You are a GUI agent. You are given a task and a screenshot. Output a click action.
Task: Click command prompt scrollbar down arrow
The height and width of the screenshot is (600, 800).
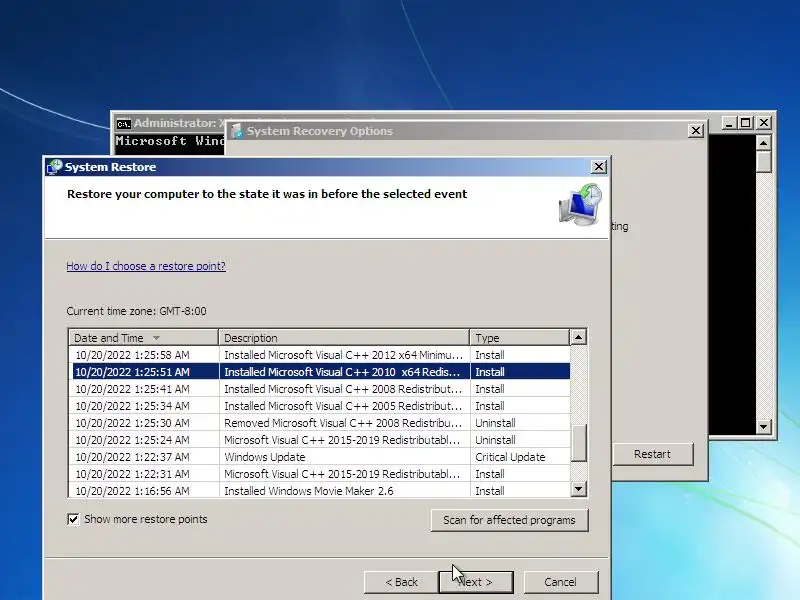tap(763, 427)
